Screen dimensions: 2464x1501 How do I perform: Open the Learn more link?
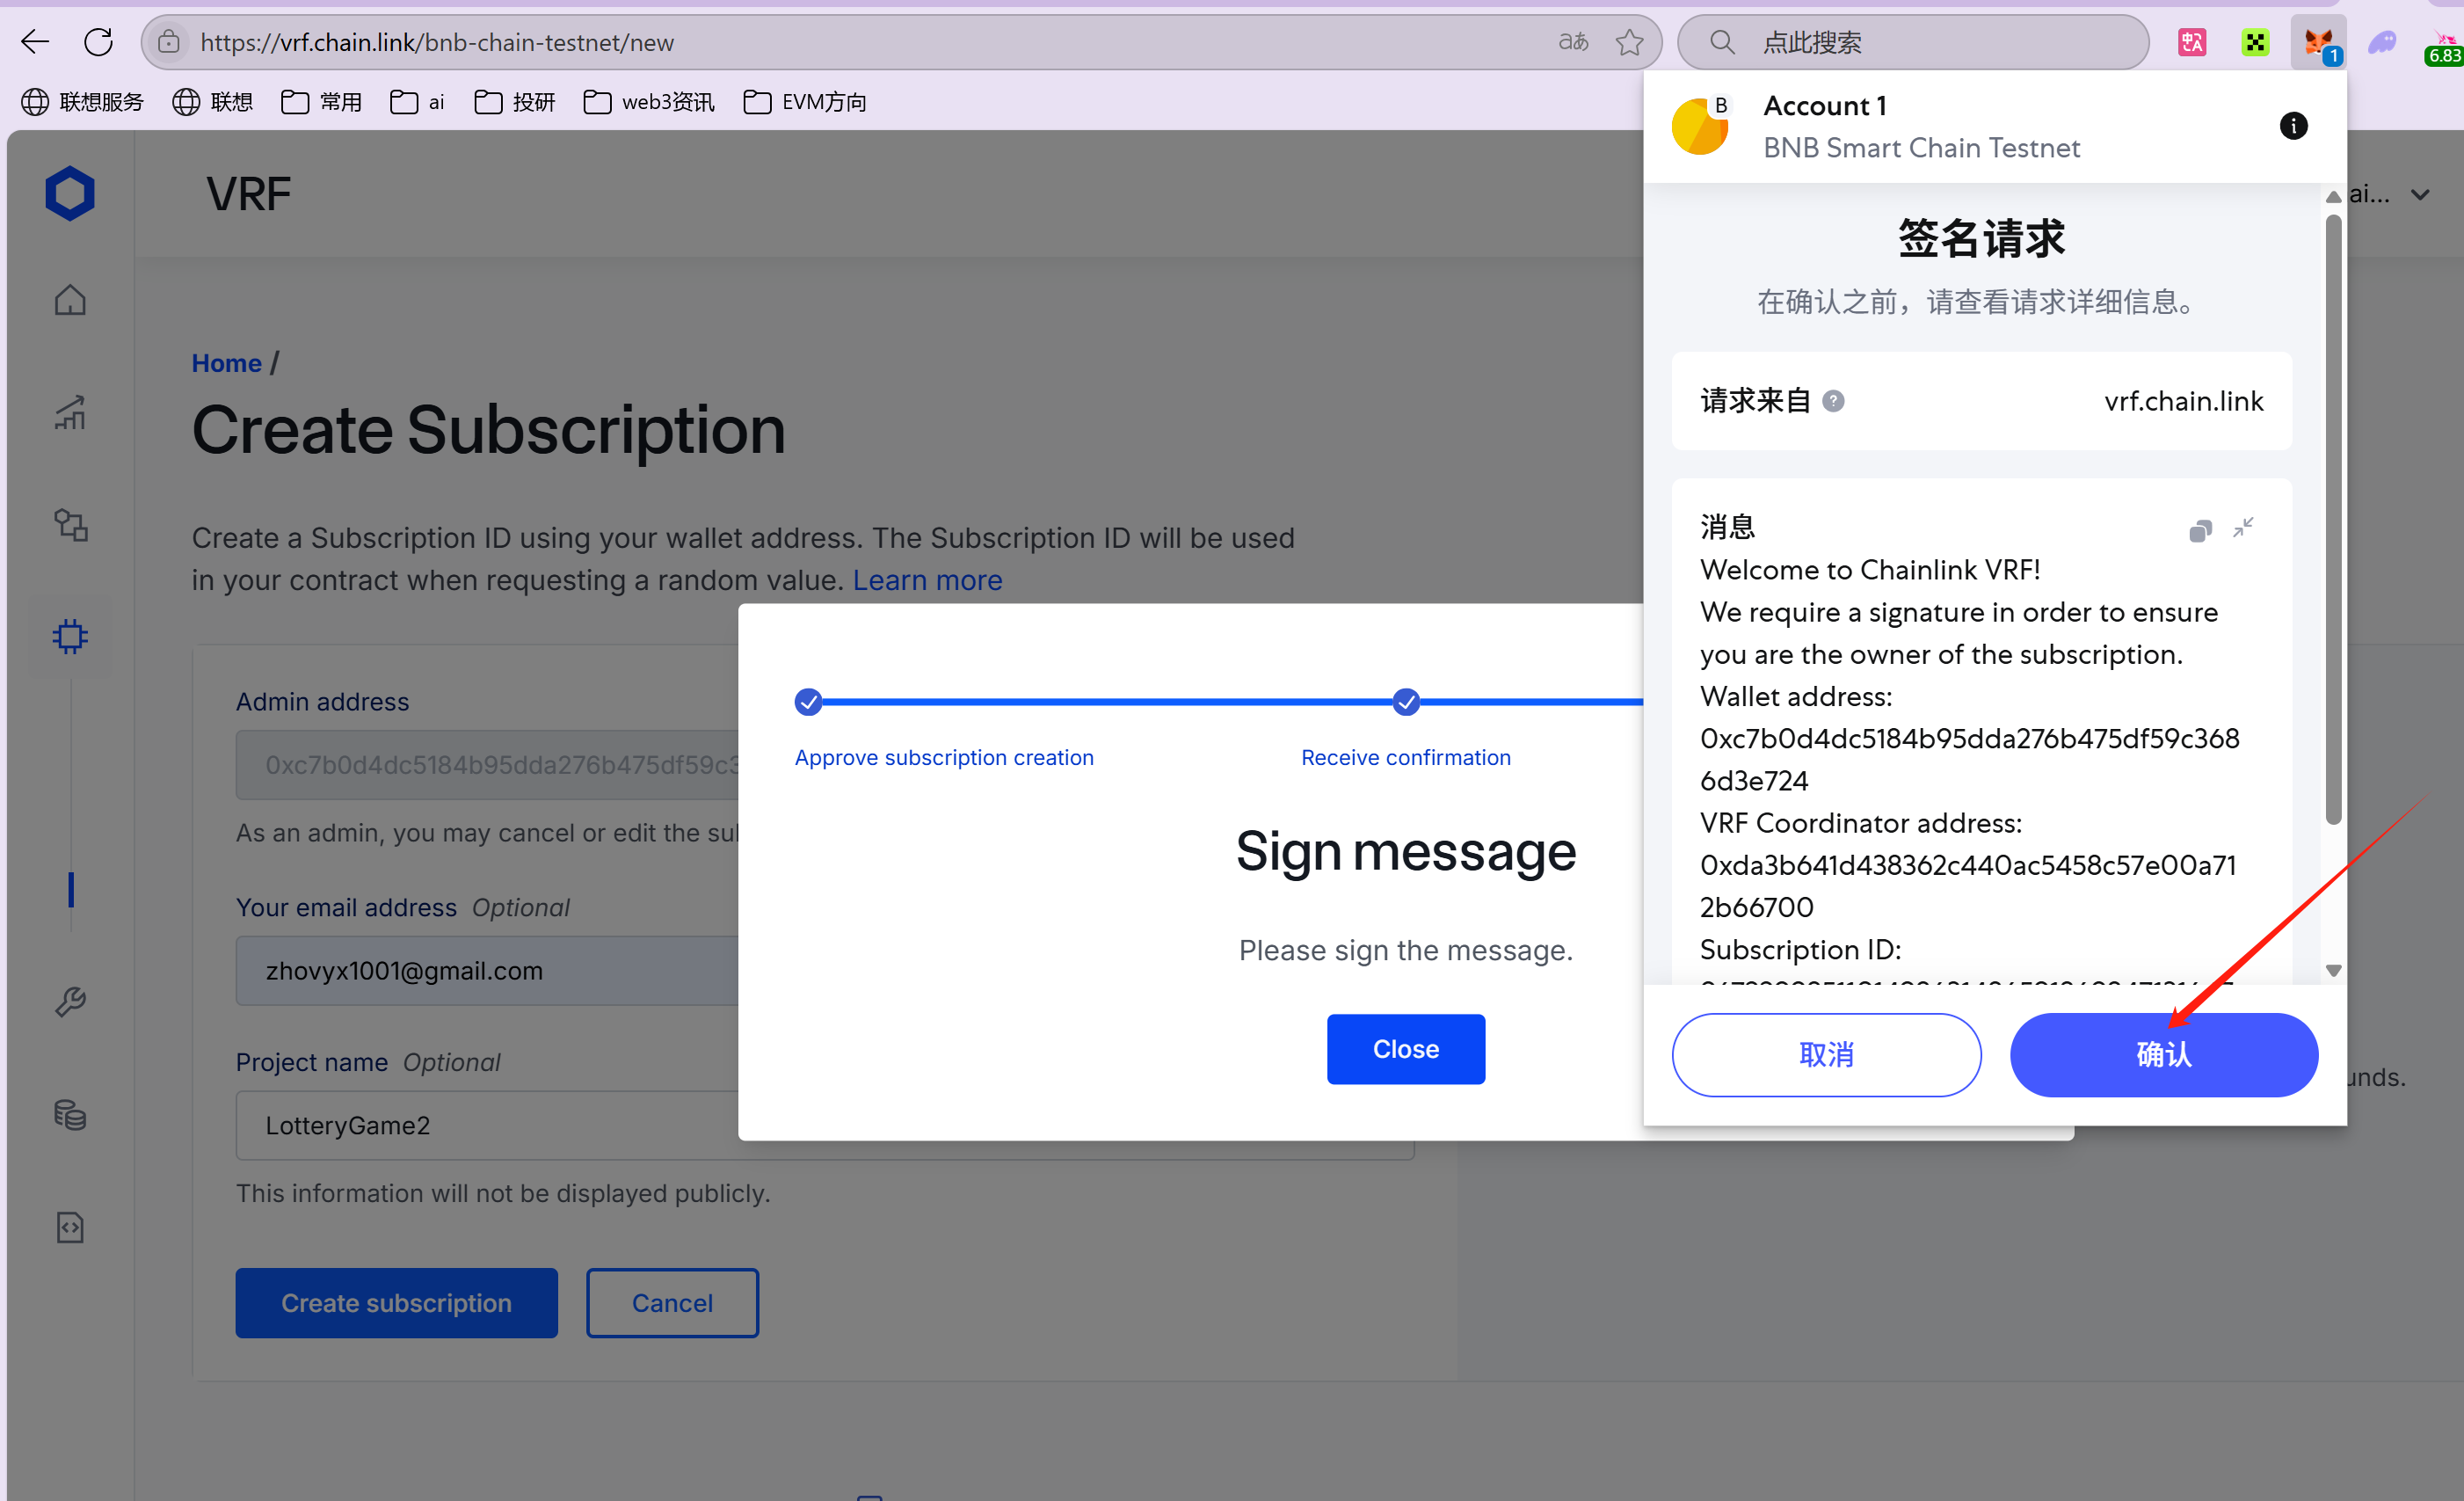pos(927,580)
